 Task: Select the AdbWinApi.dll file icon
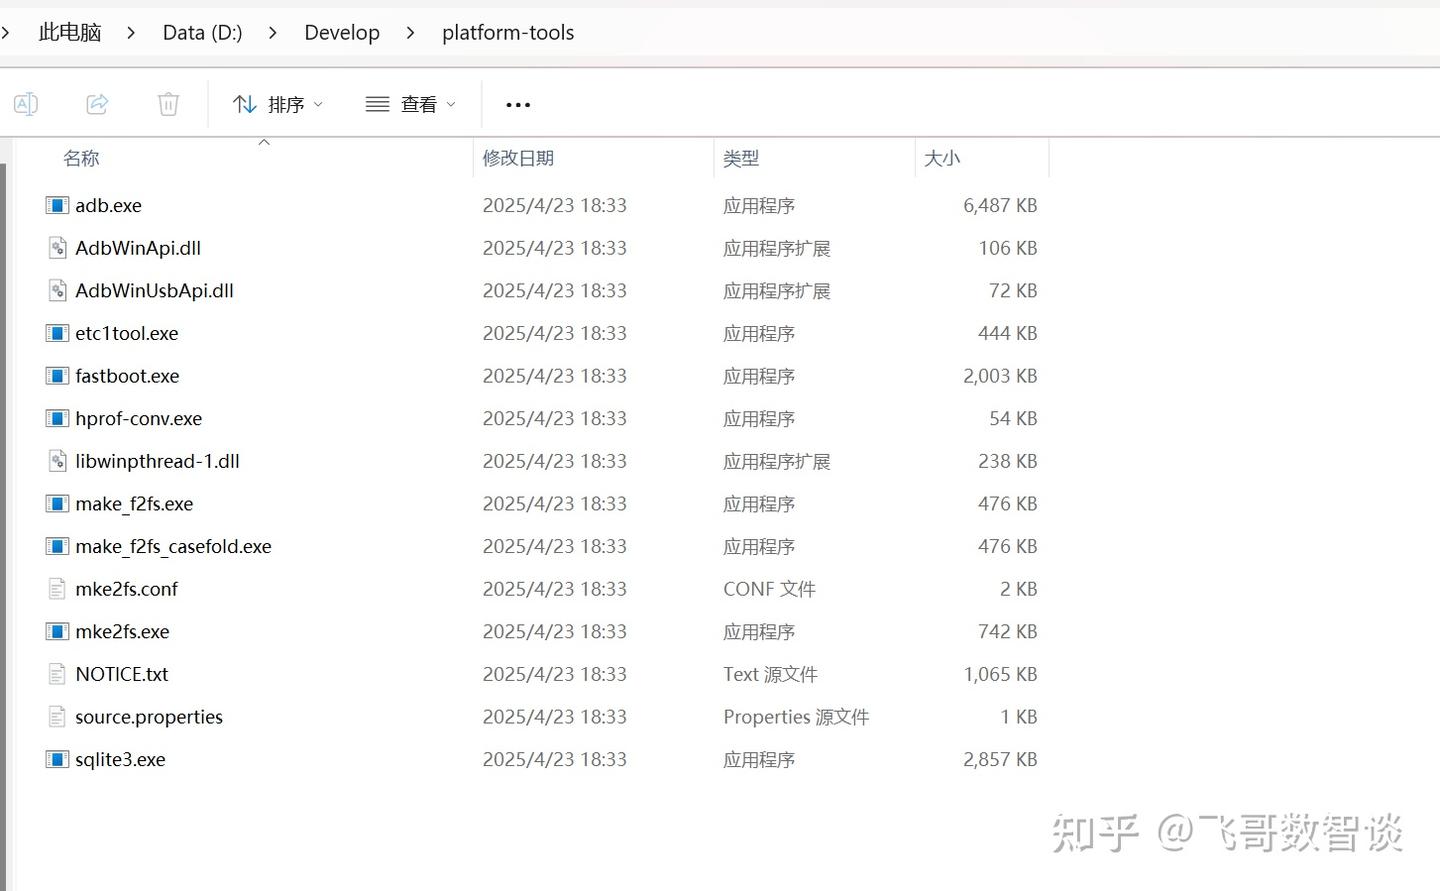pos(57,248)
